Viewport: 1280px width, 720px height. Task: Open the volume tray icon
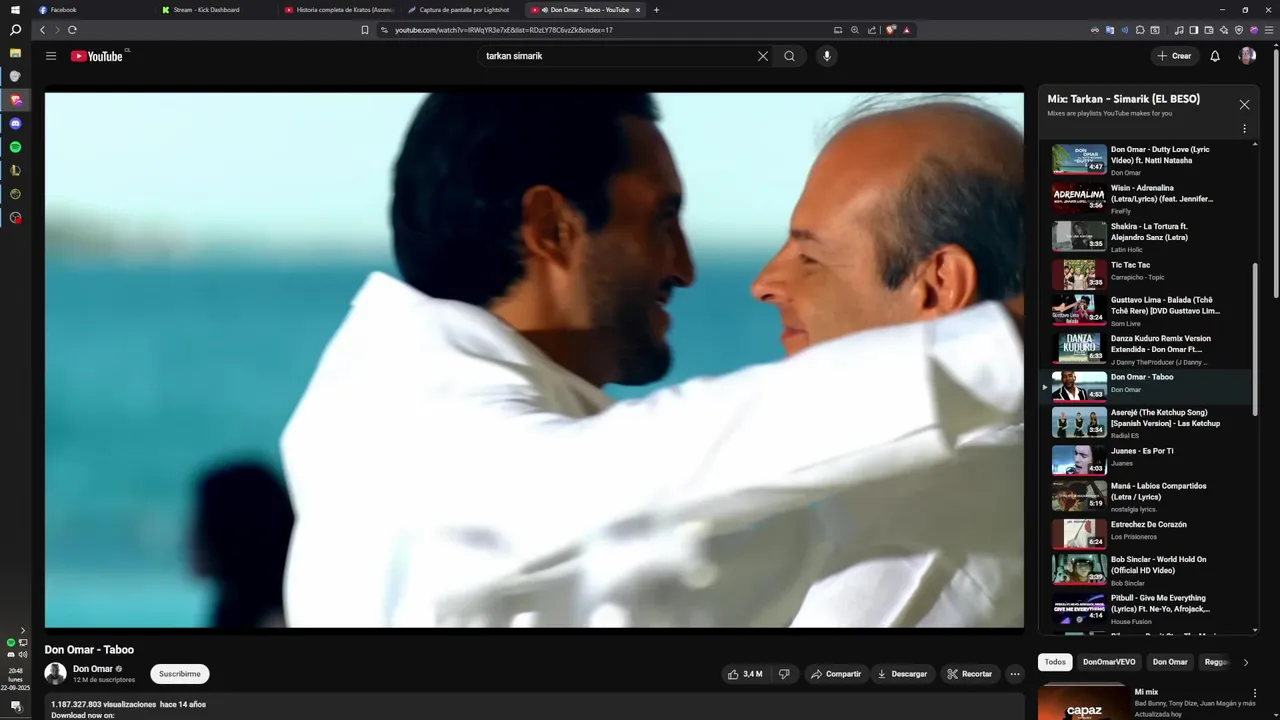coord(23,654)
